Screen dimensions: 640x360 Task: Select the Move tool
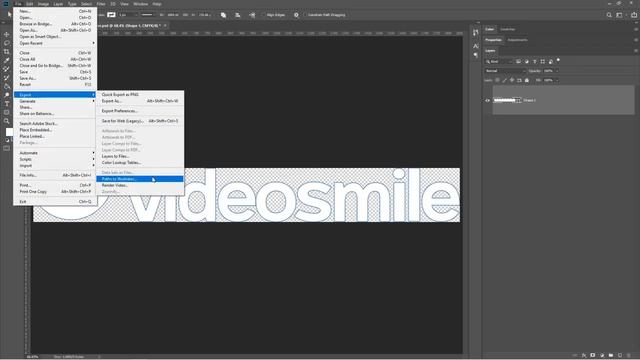[7, 34]
